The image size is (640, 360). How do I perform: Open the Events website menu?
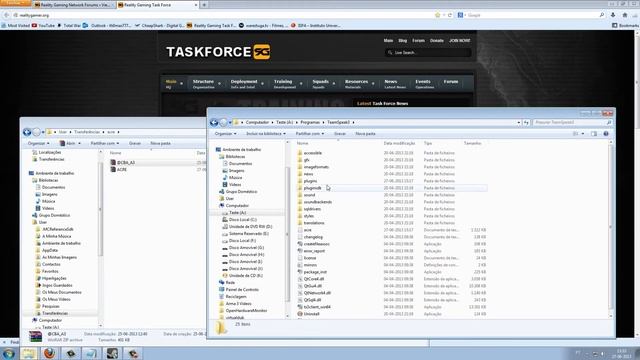point(424,84)
